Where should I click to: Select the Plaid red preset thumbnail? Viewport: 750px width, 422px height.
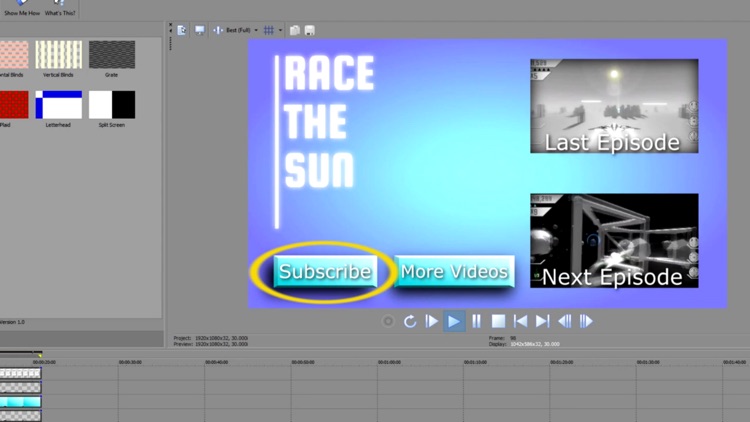[14, 105]
